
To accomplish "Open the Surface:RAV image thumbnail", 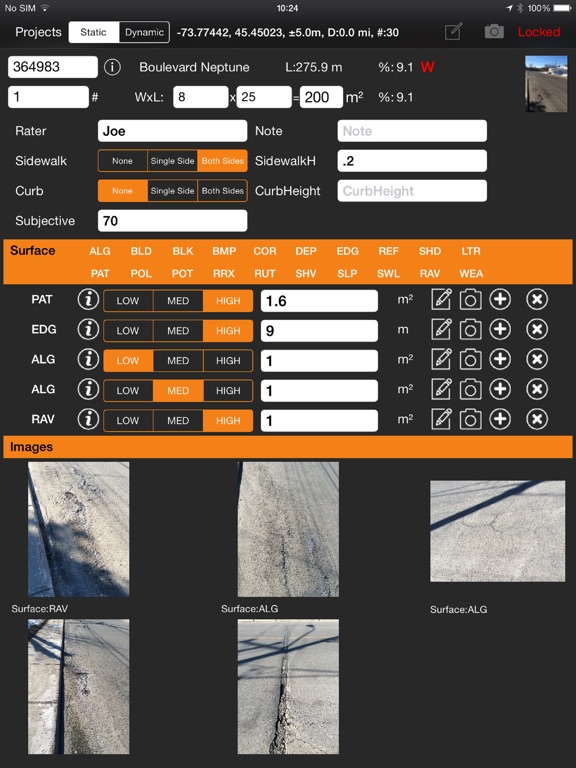I will click(x=78, y=529).
